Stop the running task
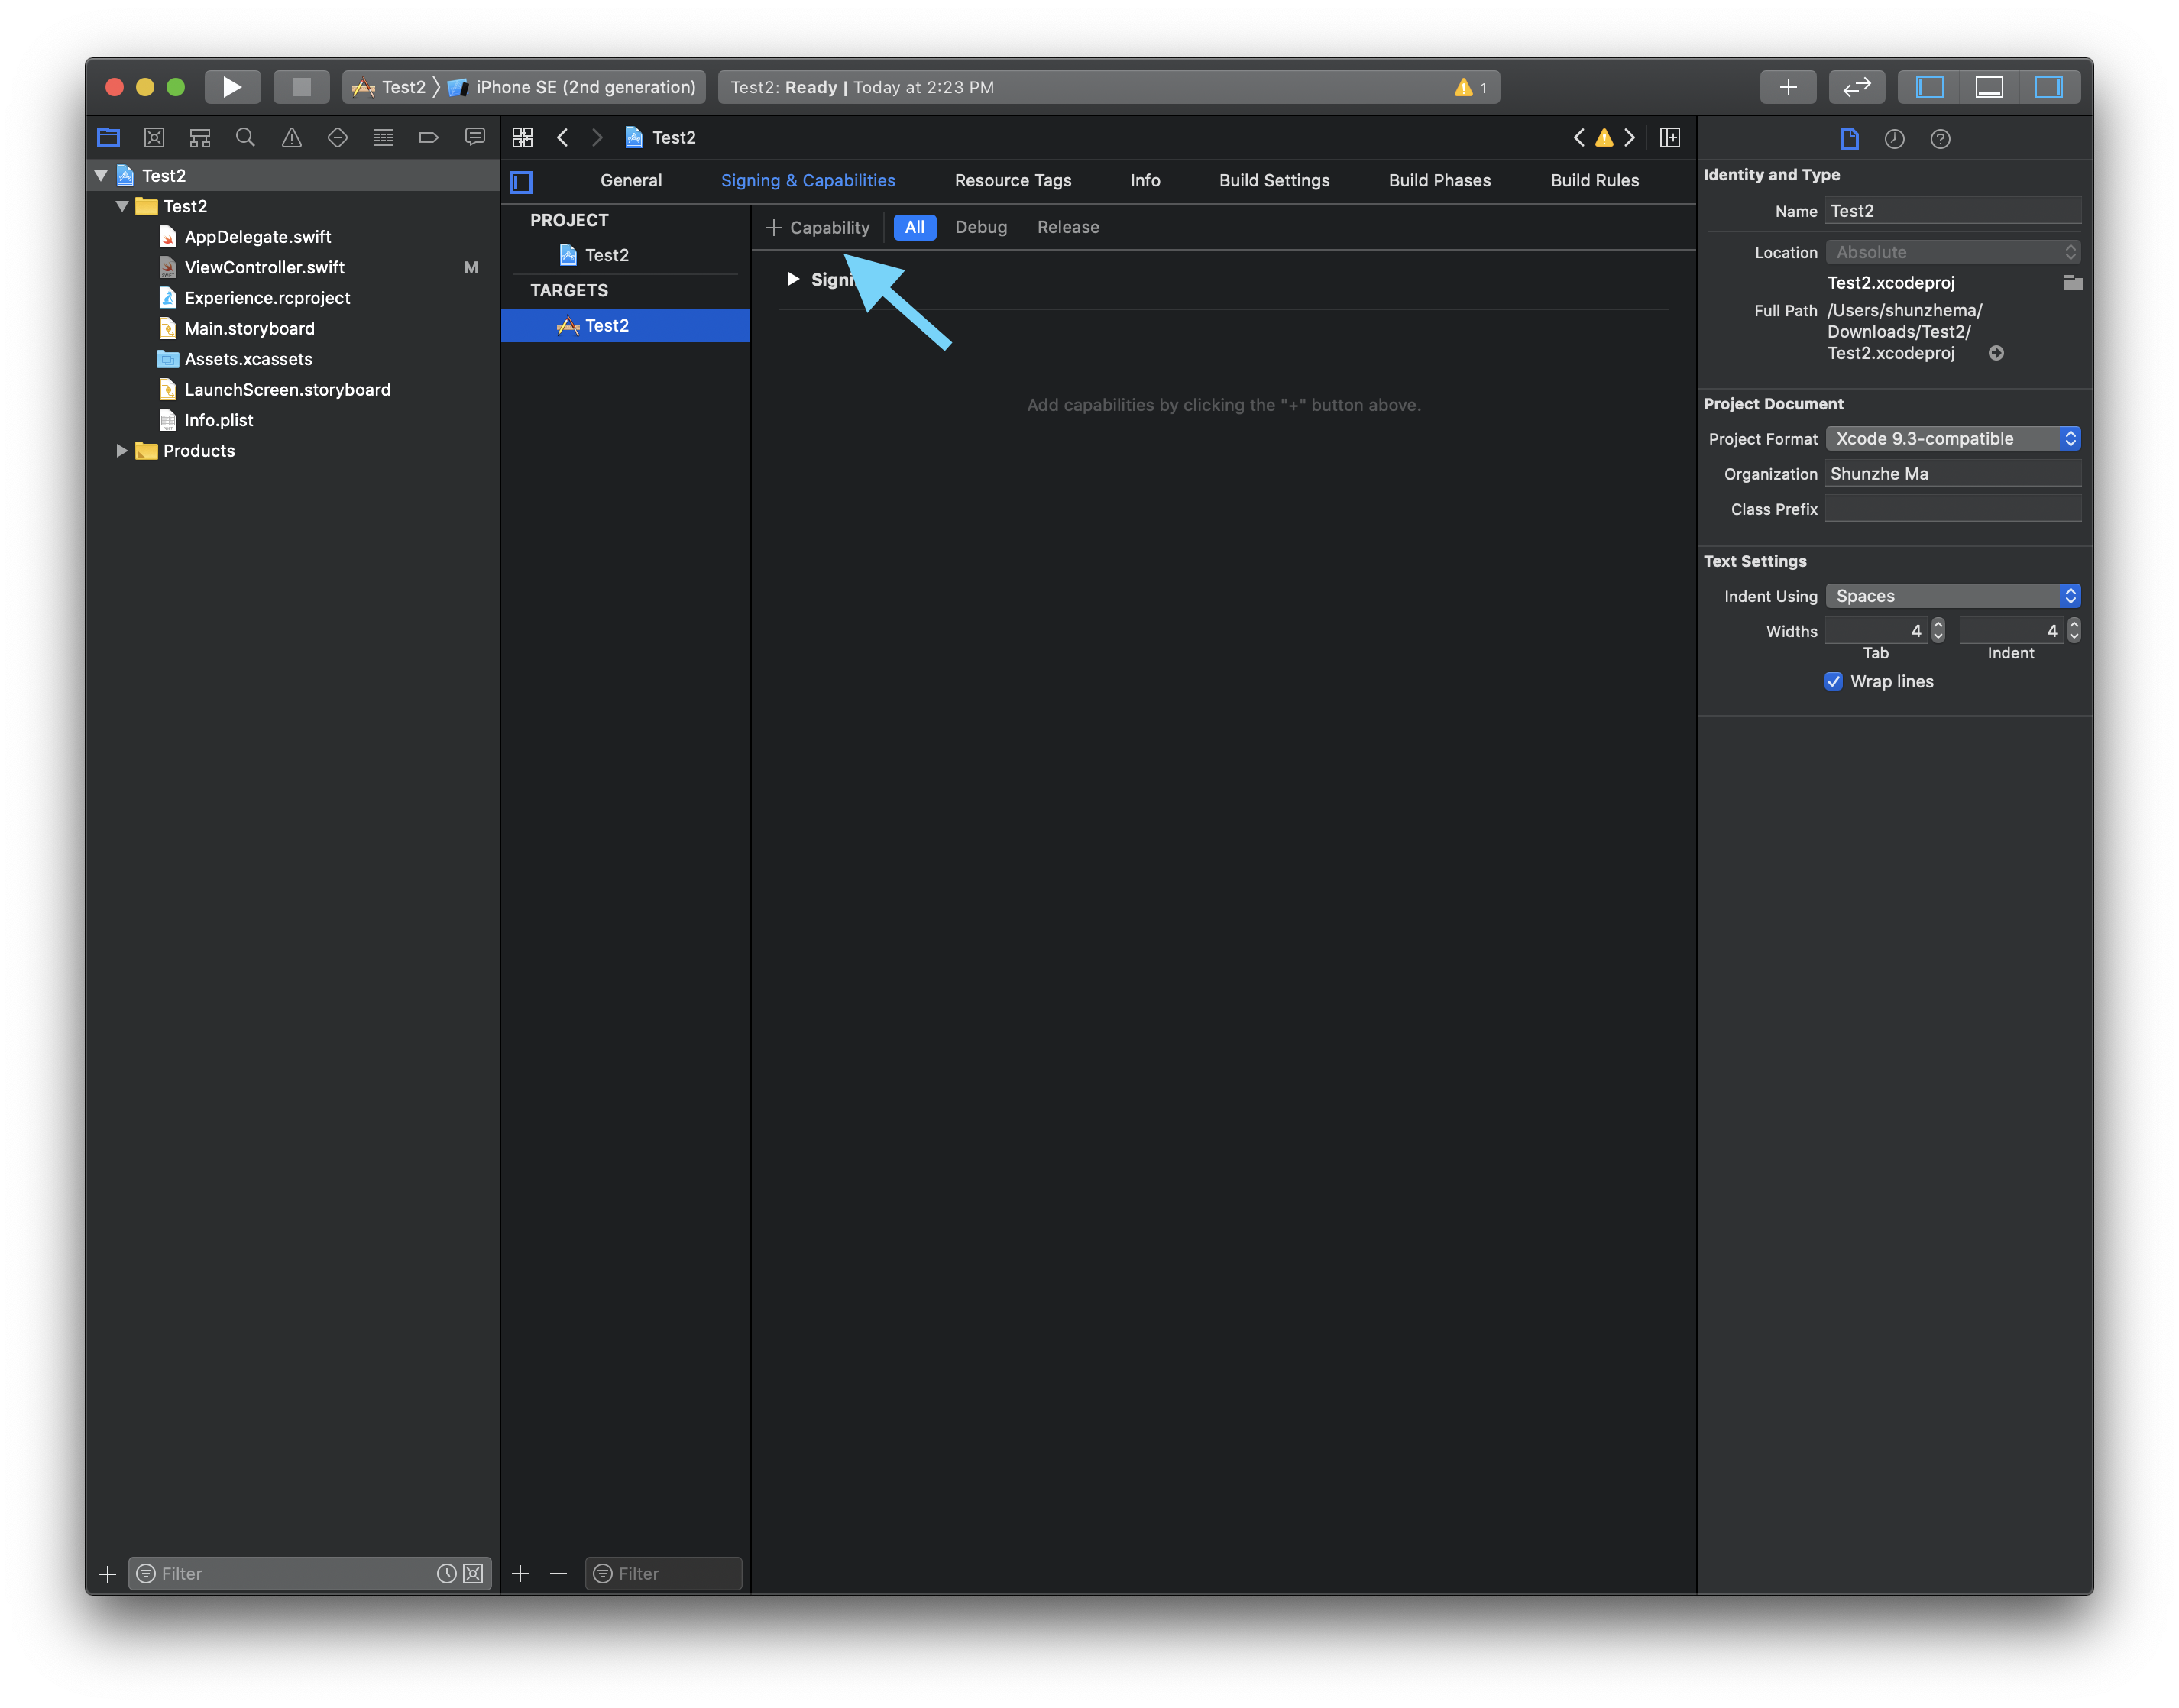The width and height of the screenshot is (2179, 1708). [x=301, y=87]
